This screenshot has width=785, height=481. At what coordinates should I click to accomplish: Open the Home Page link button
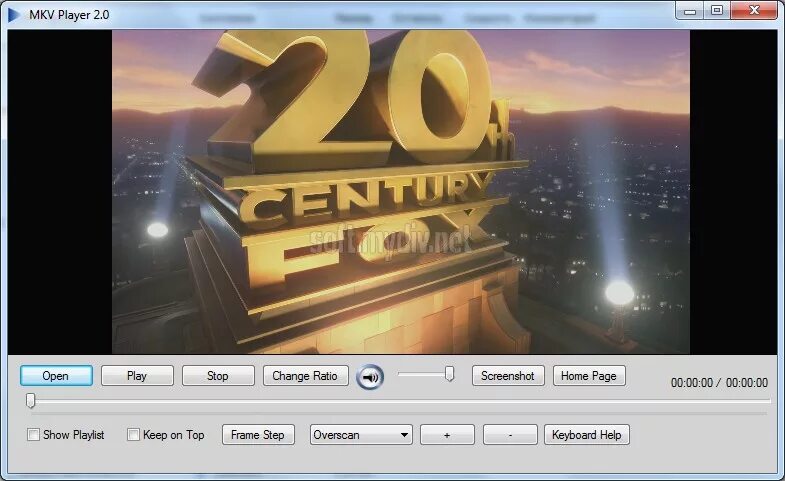[589, 375]
